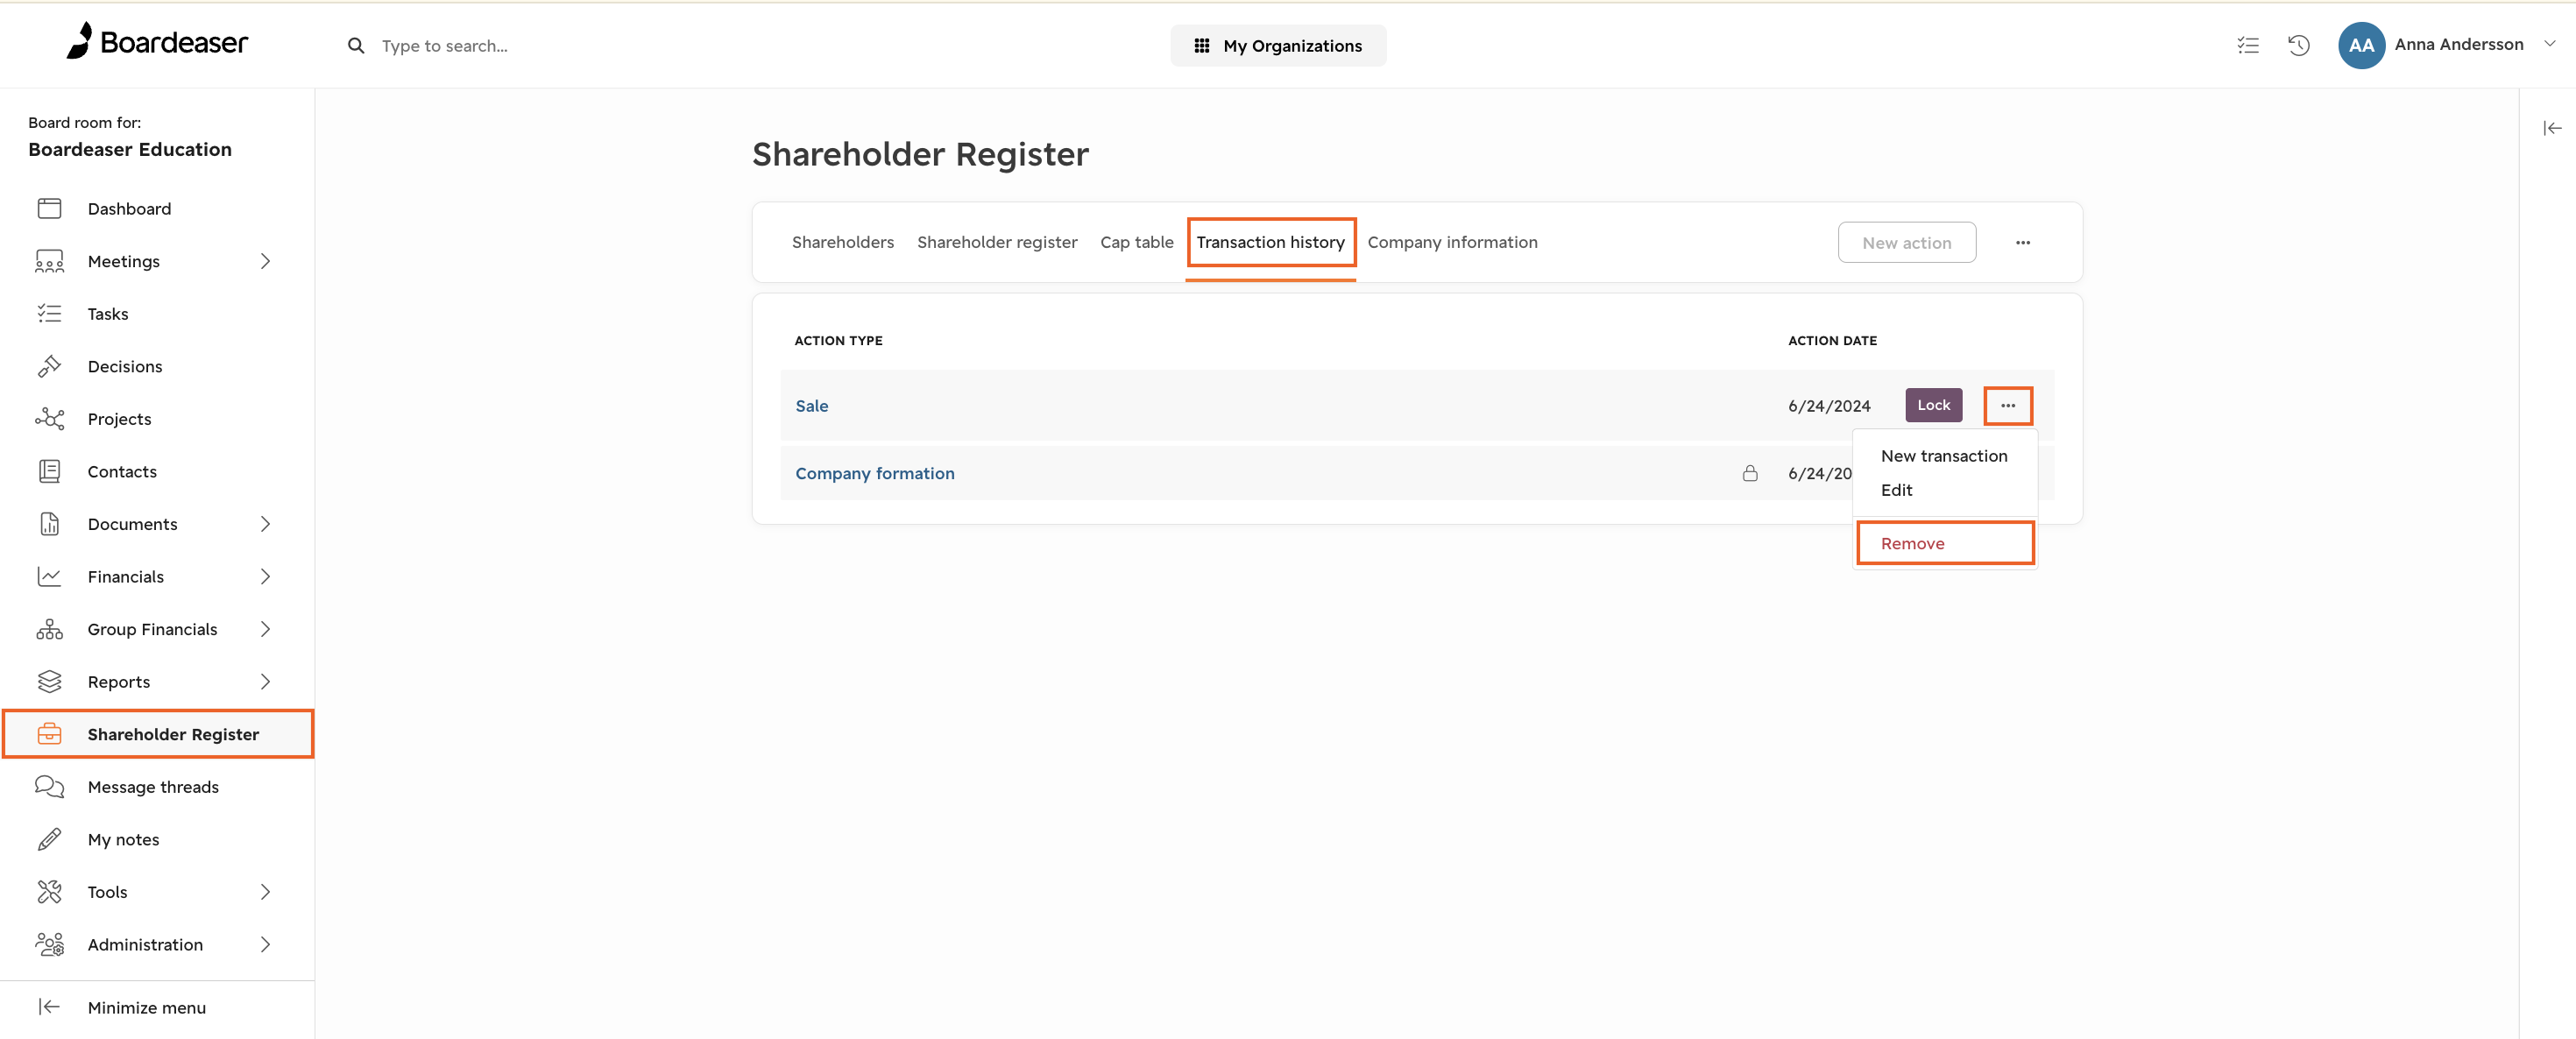Open the Company formation transaction link

874,473
